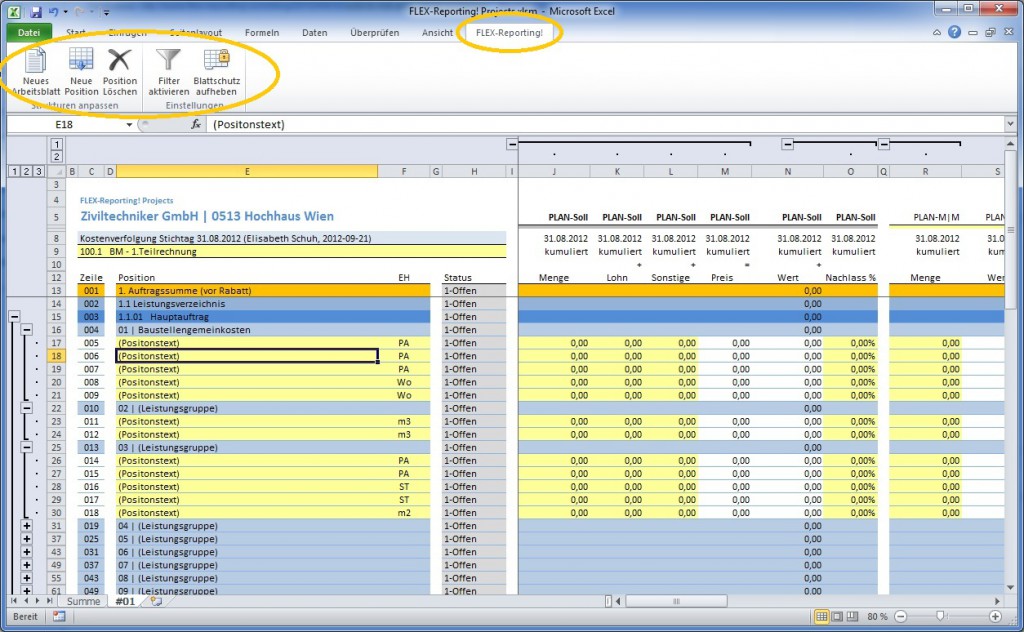Open the Formeln ribbon tab

pos(262,32)
